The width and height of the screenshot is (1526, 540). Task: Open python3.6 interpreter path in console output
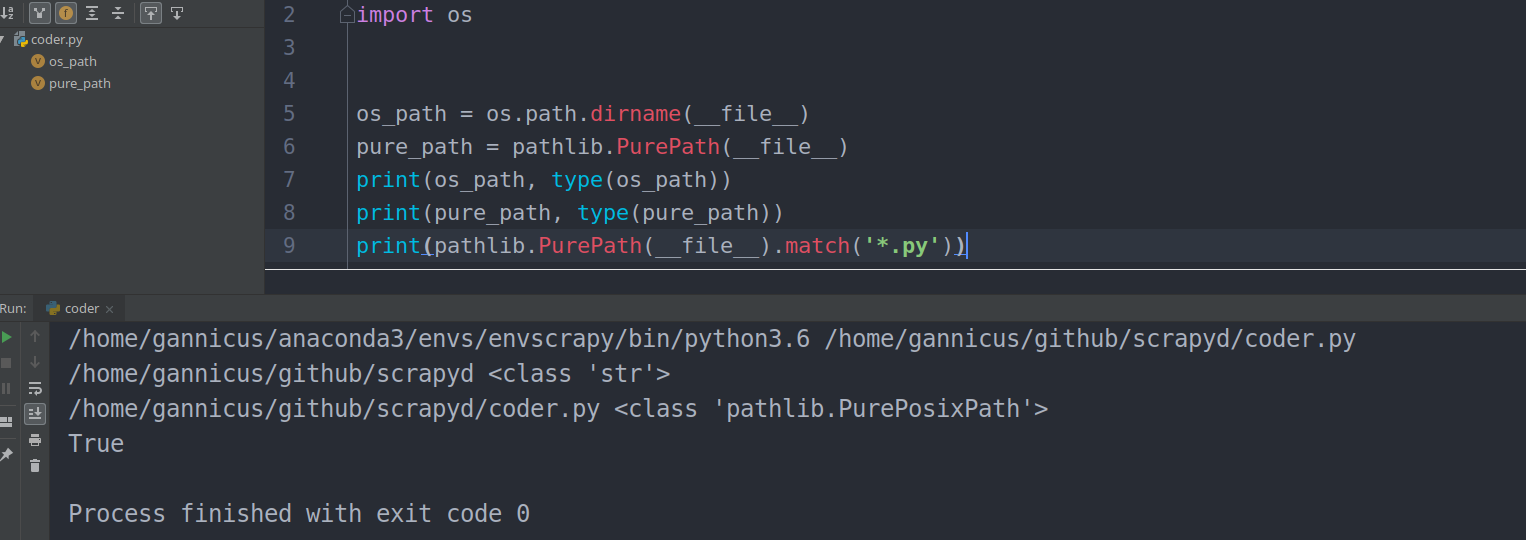(439, 339)
